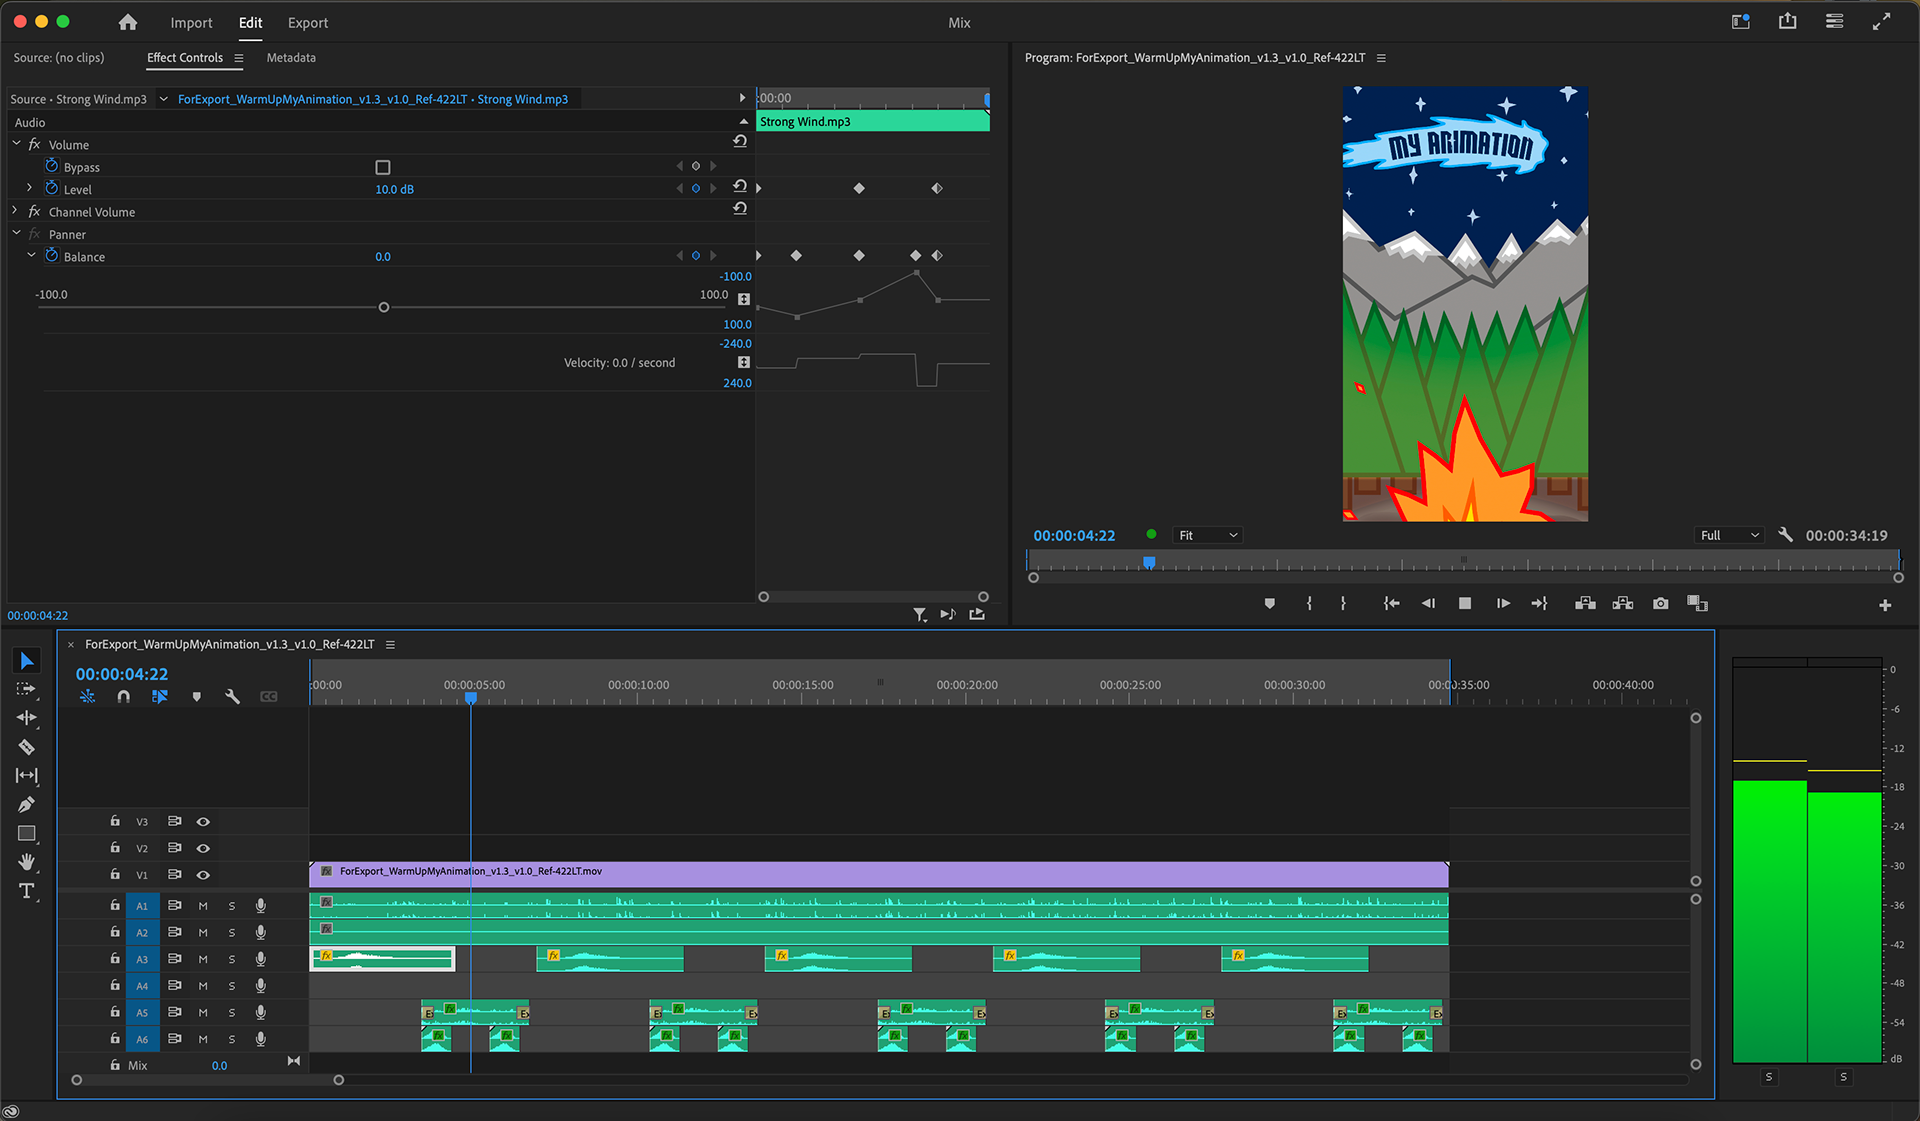
Task: Open the Button Editor plus icon
Action: pos(1885,605)
